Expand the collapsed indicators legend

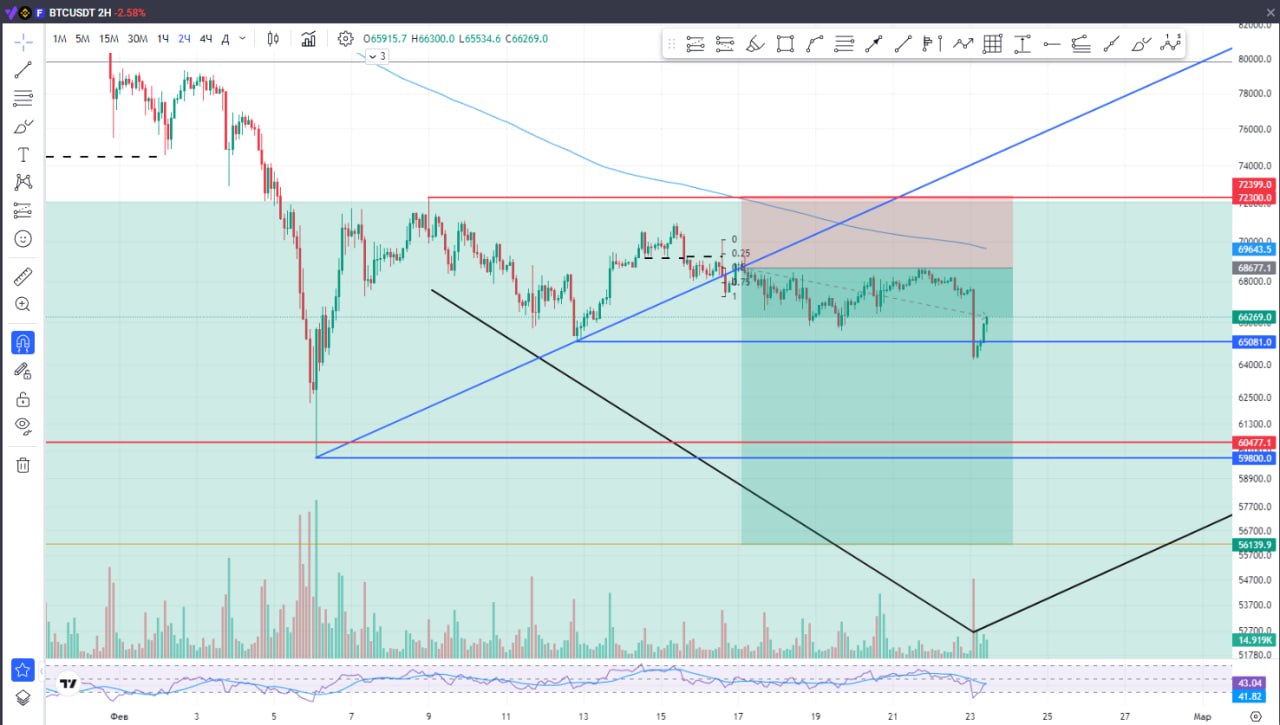[x=377, y=57]
